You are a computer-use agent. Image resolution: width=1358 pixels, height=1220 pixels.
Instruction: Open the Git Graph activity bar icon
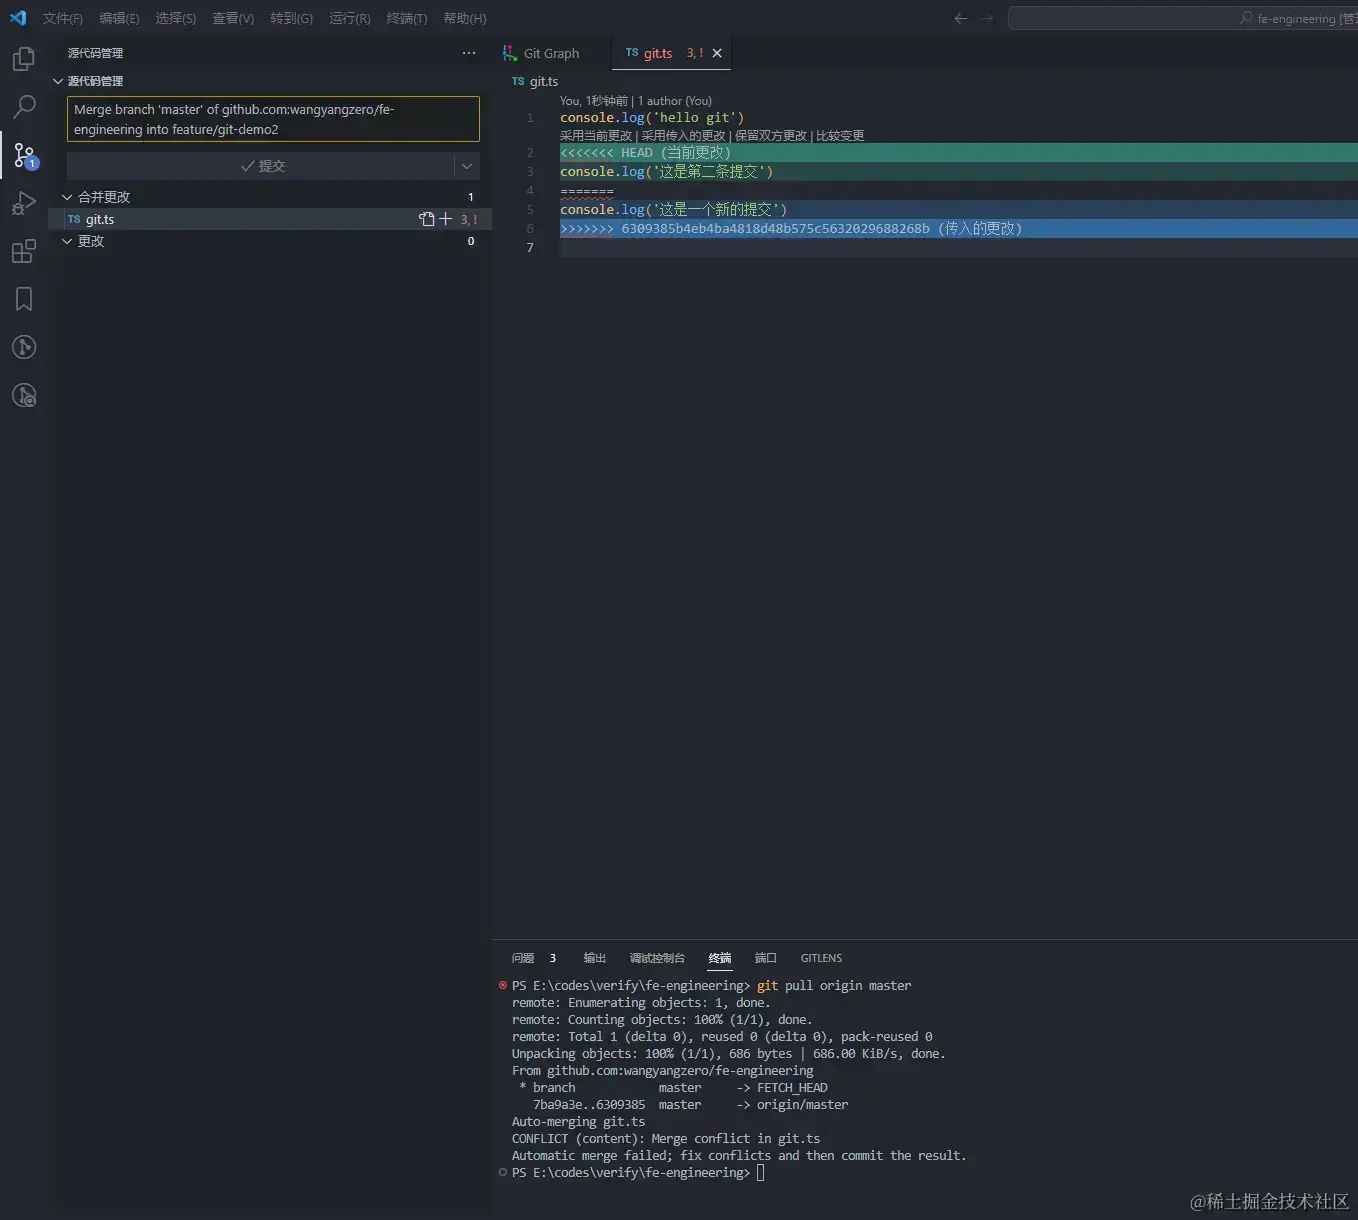pos(24,347)
